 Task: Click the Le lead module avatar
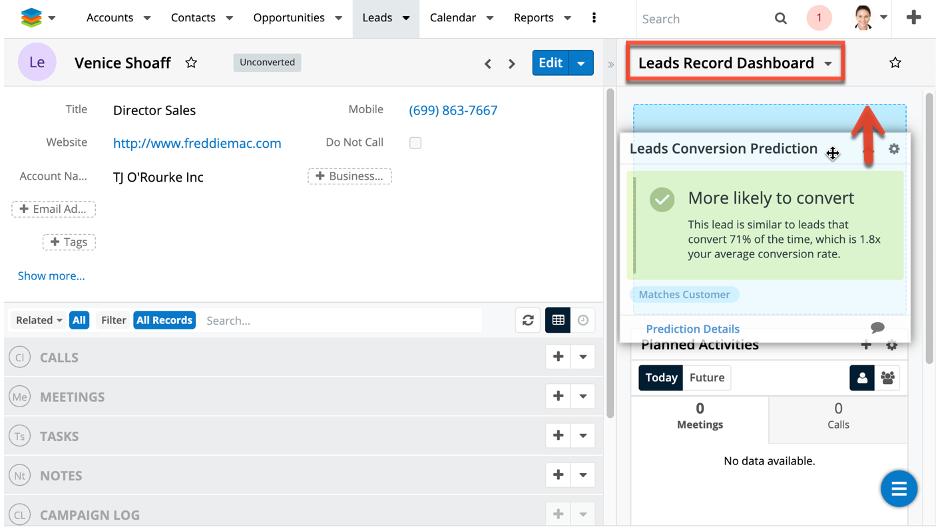[x=37, y=62]
